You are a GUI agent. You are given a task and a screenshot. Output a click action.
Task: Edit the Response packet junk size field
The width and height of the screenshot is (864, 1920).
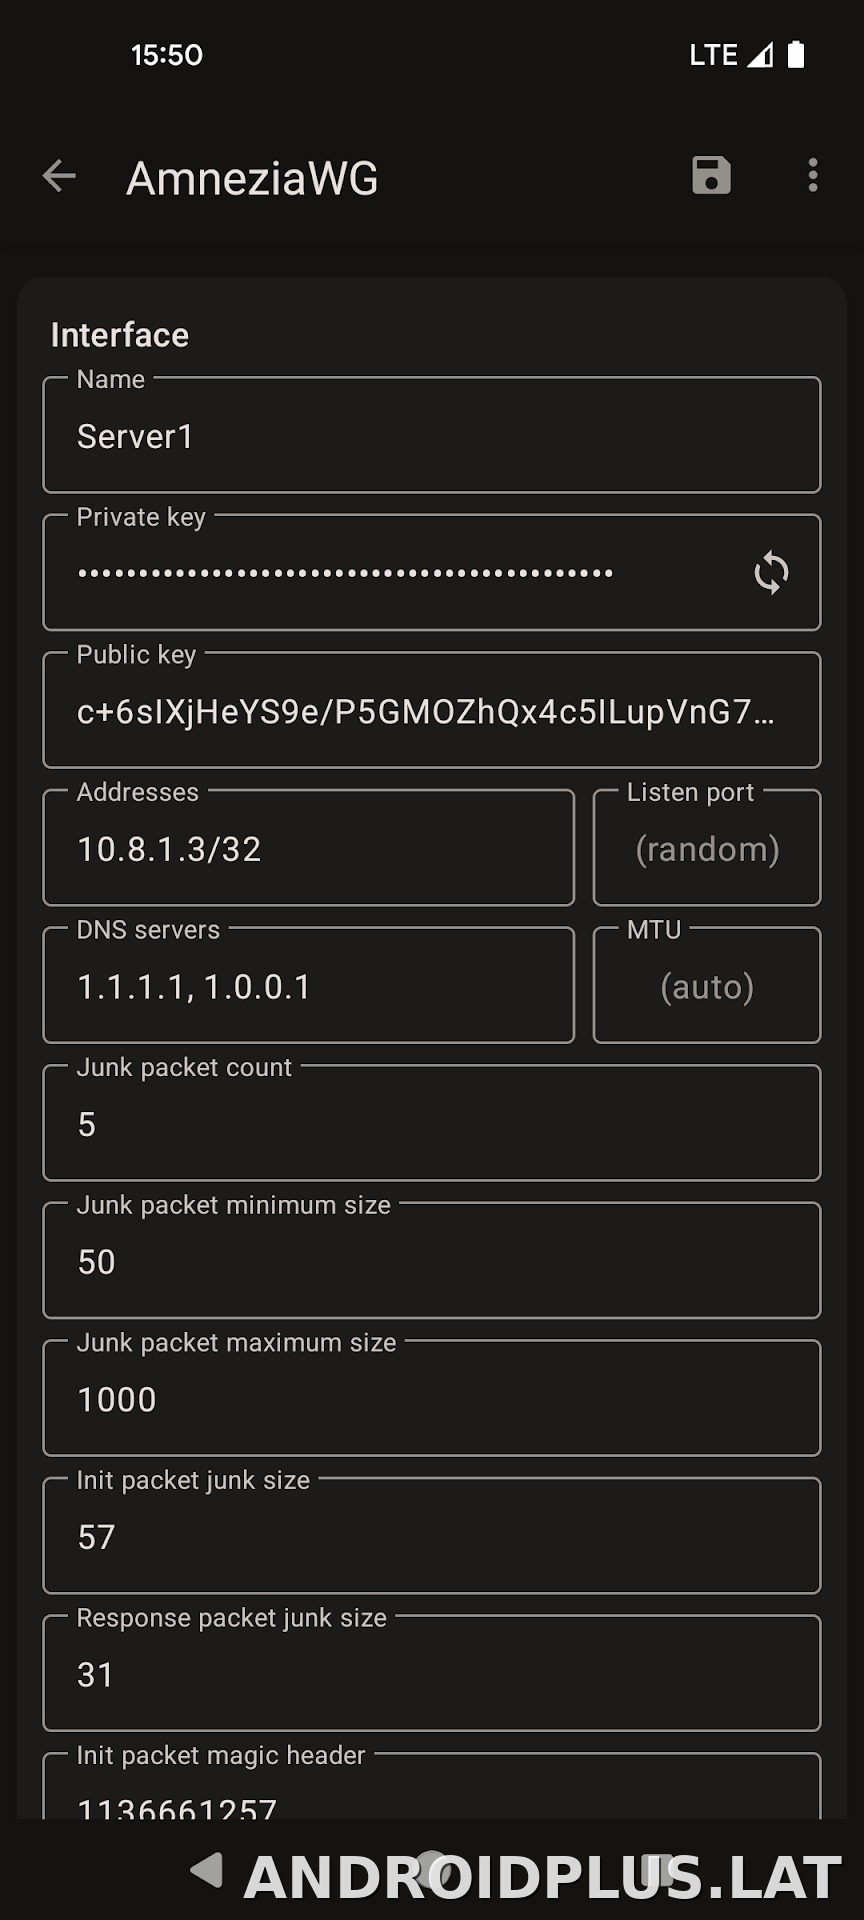[x=432, y=1674]
